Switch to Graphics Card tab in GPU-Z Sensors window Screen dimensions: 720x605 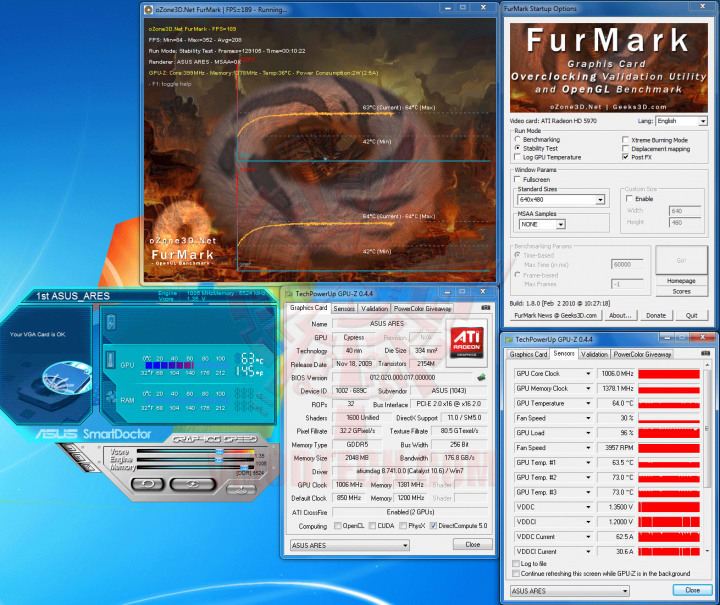pos(528,354)
